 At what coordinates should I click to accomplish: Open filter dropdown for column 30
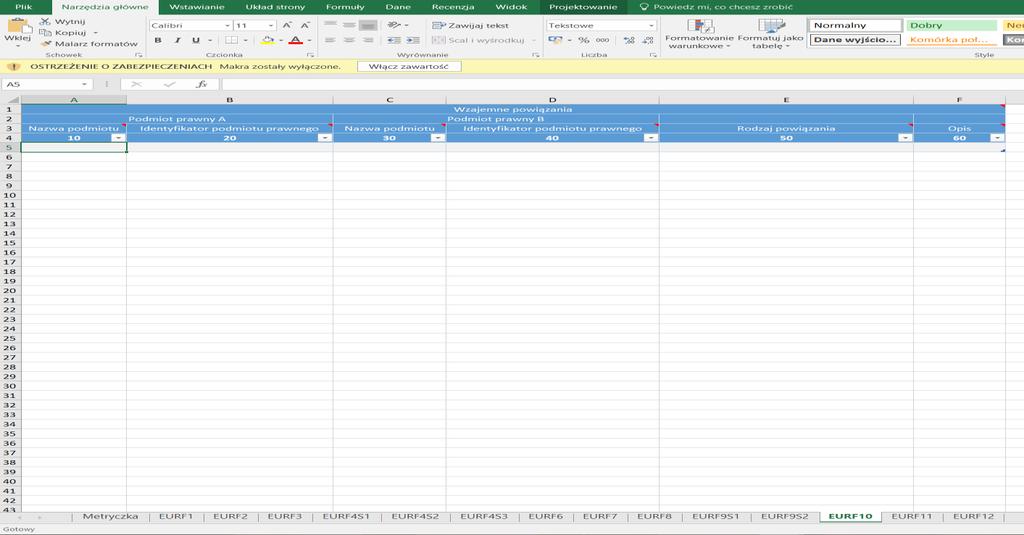[x=438, y=138]
